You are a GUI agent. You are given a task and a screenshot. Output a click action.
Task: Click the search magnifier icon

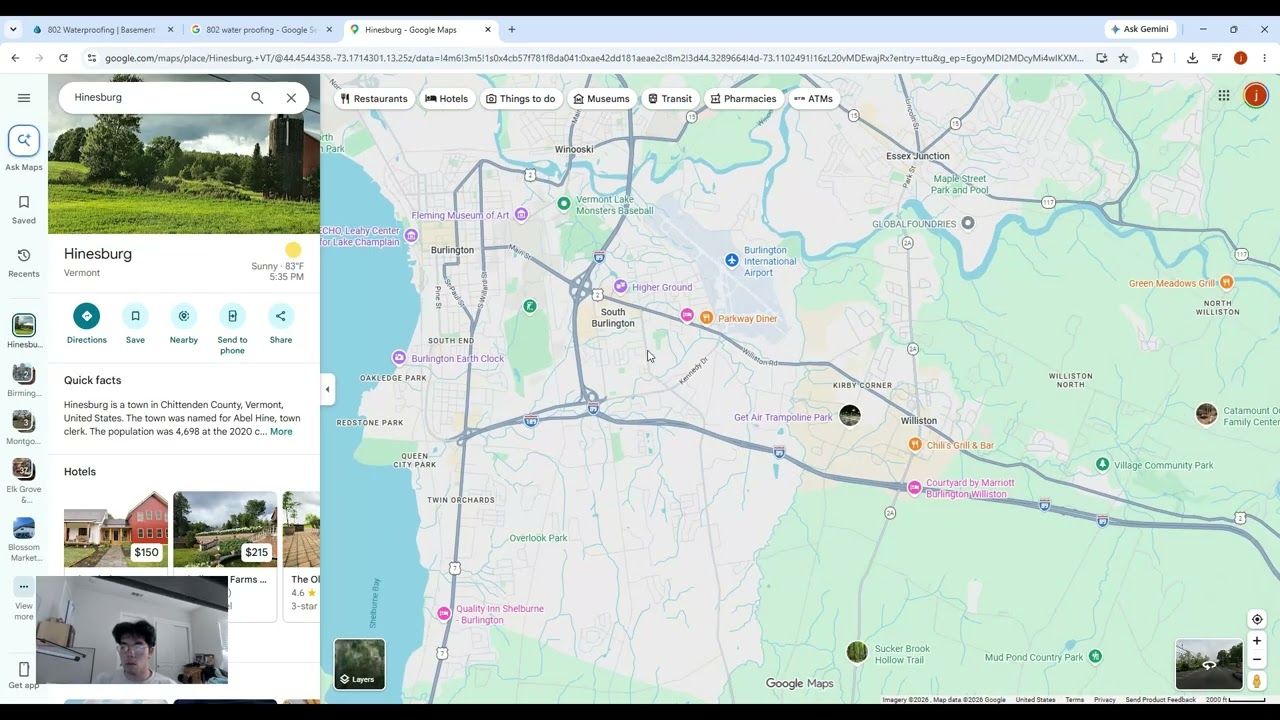click(x=257, y=98)
